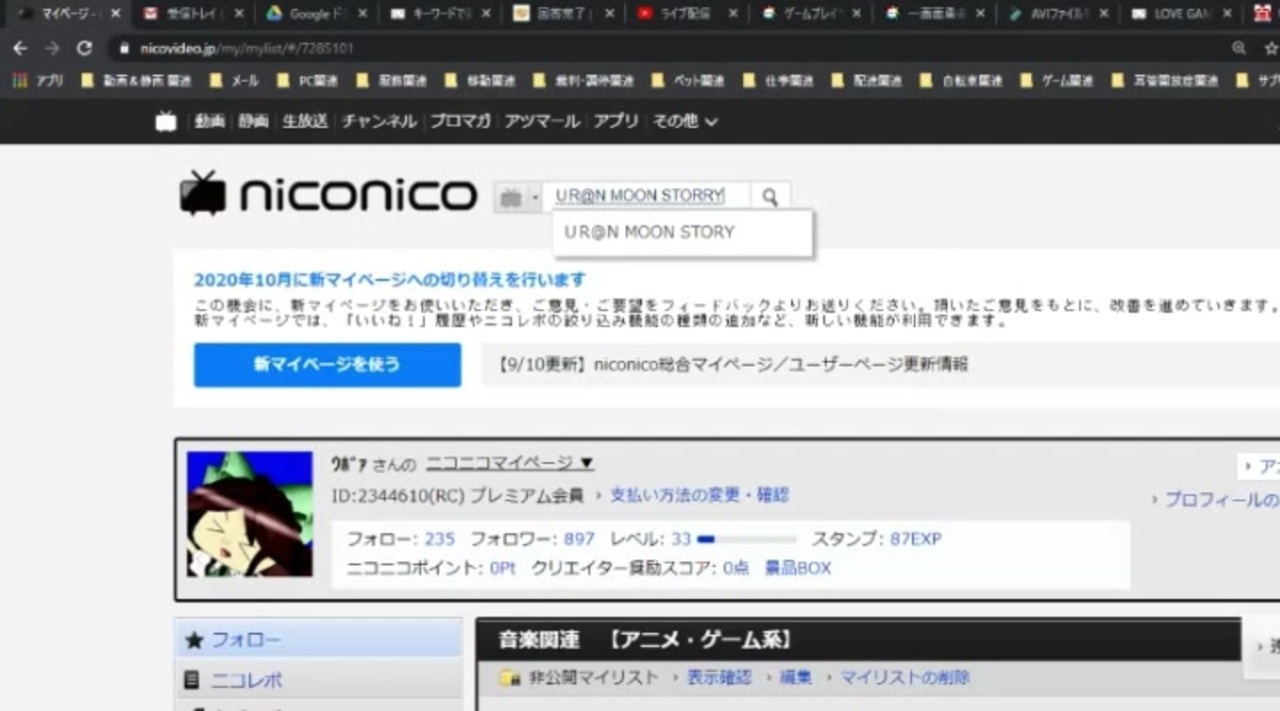This screenshot has width=1280, height=711.
Task: Open チャンネル in the niconico top menu
Action: tap(379, 121)
